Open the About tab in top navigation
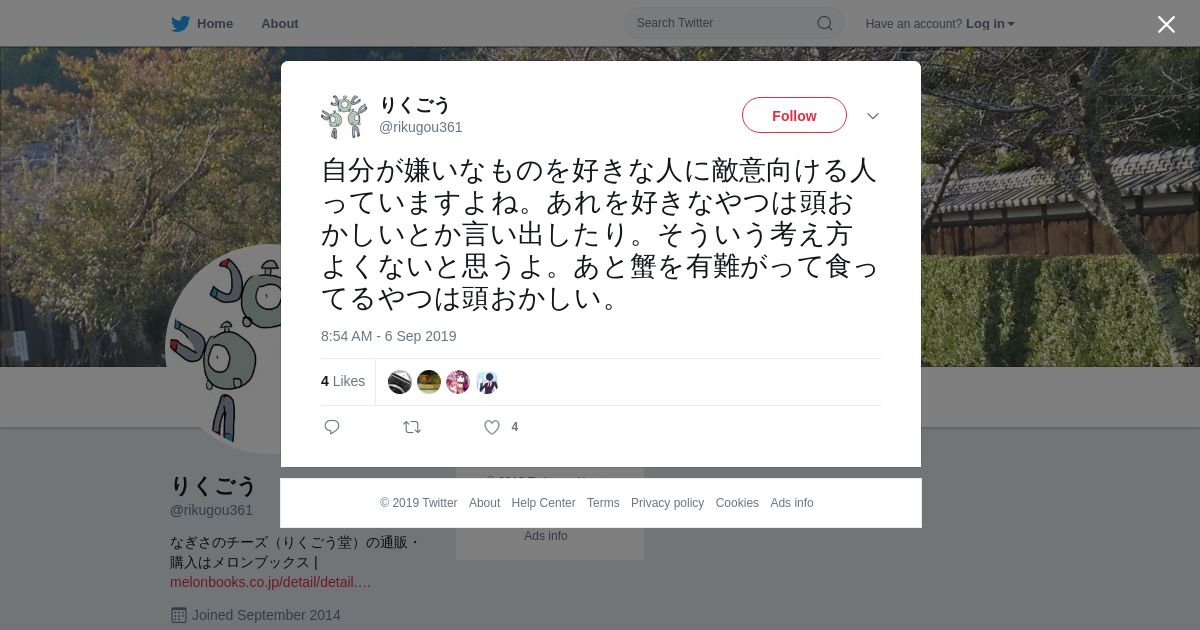 pyautogui.click(x=280, y=24)
